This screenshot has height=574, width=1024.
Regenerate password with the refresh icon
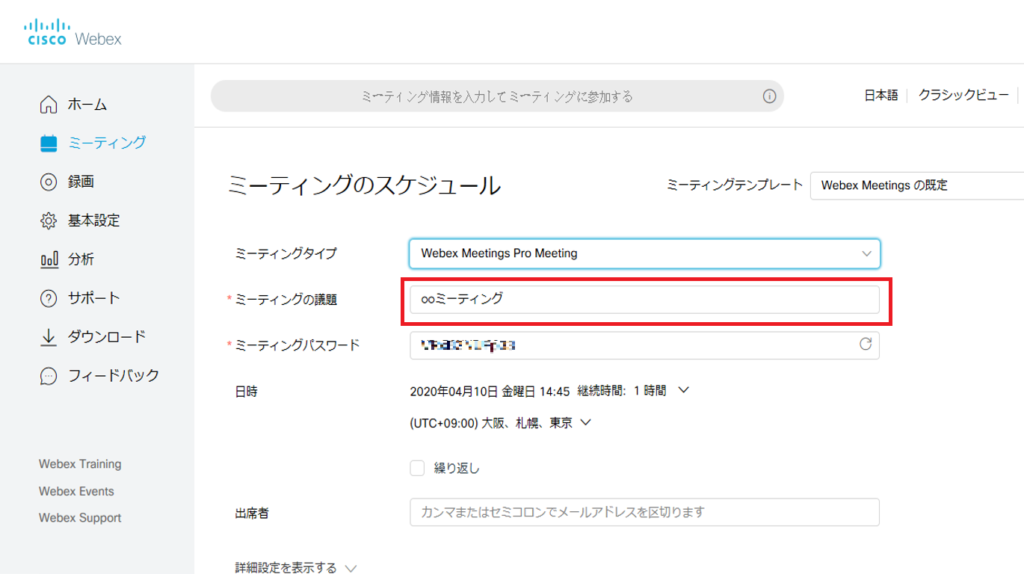865,344
